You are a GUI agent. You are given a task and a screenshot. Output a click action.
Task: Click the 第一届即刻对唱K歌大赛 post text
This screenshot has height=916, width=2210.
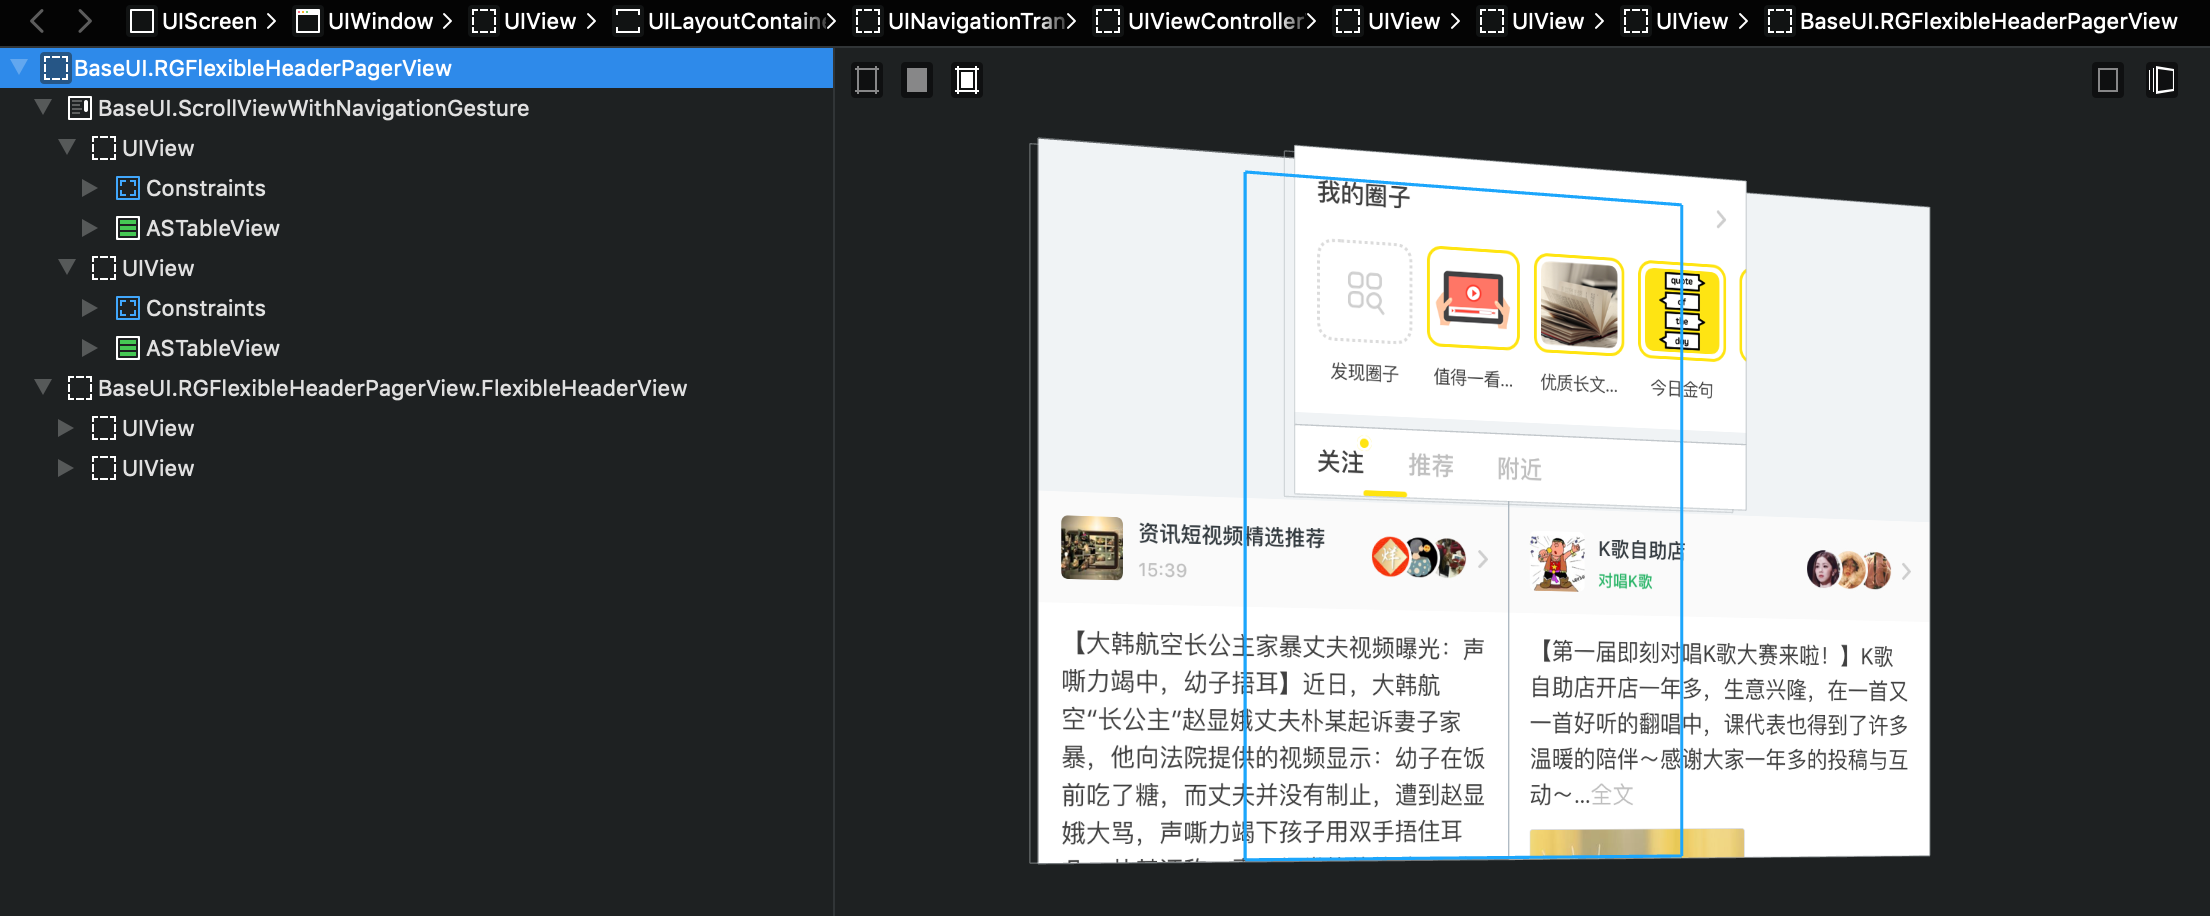[1719, 725]
